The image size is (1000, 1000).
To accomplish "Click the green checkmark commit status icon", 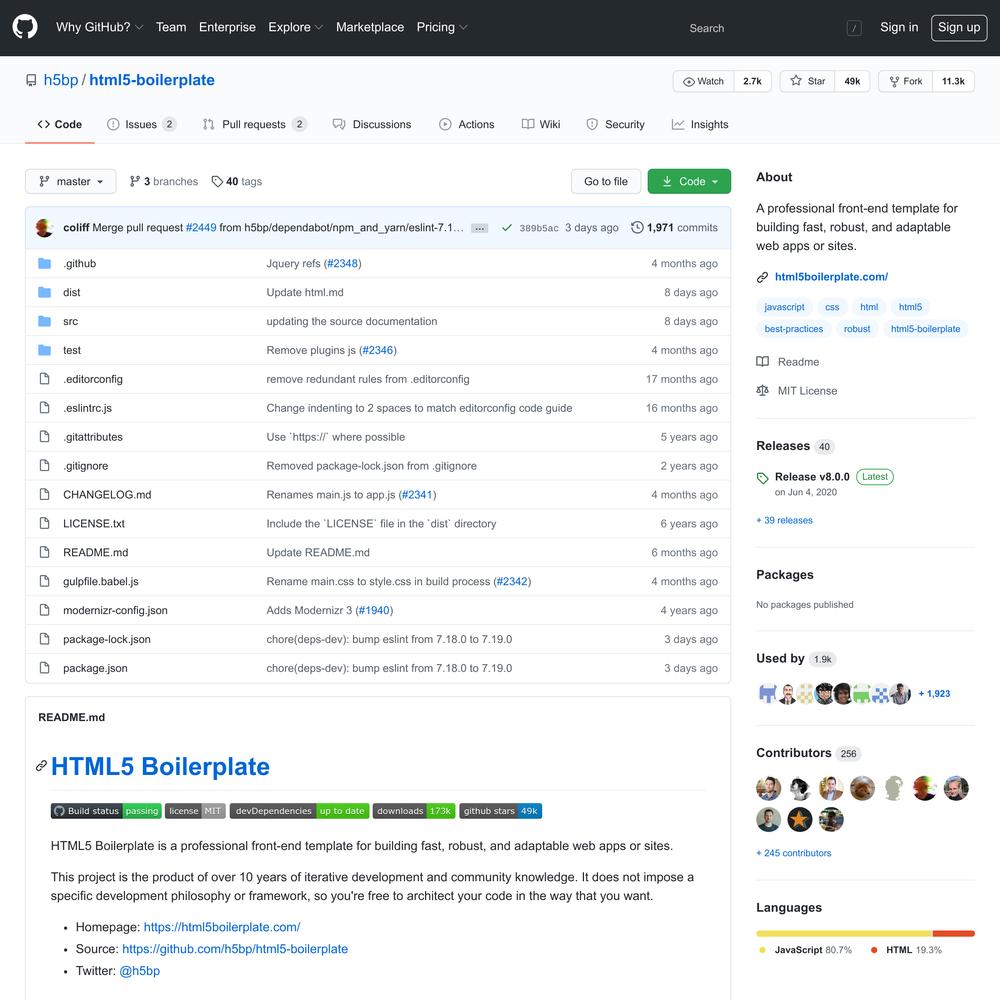I will click(506, 228).
